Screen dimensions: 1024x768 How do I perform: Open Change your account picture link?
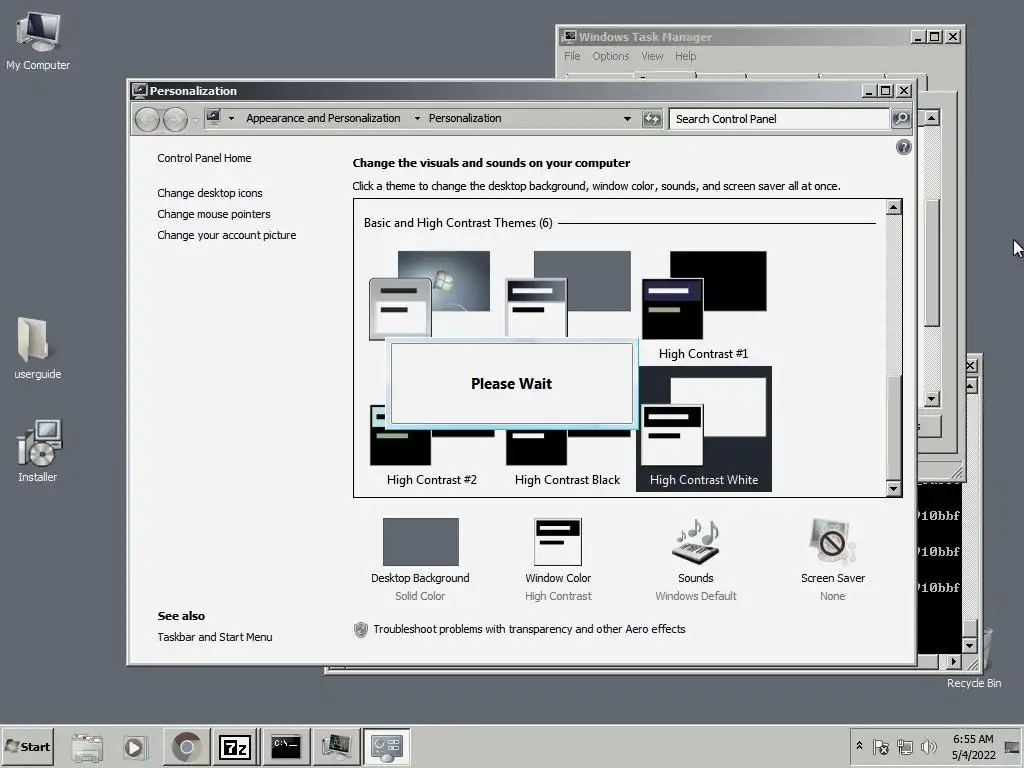[x=227, y=235]
